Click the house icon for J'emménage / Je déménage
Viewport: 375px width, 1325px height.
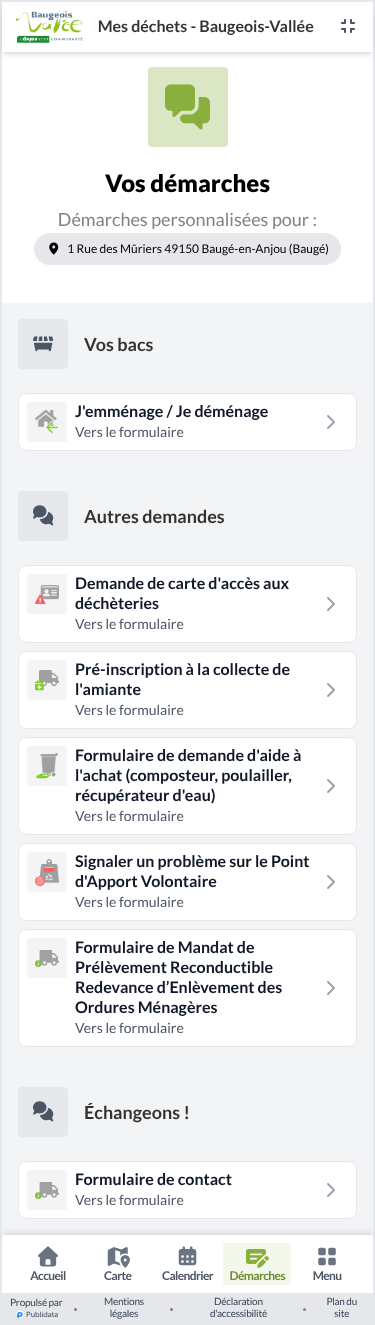pyautogui.click(x=47, y=422)
